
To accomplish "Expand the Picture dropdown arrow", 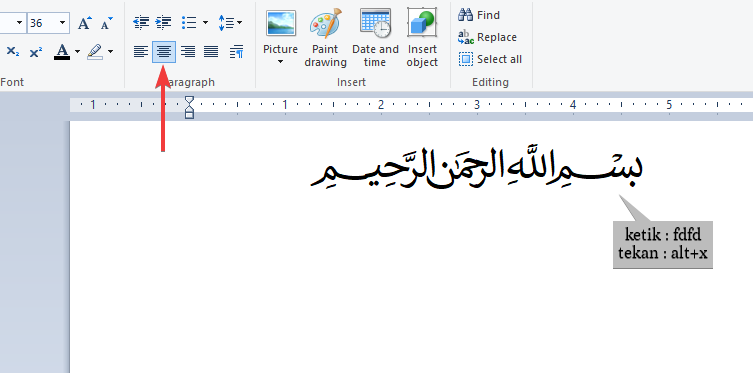I will (x=280, y=62).
